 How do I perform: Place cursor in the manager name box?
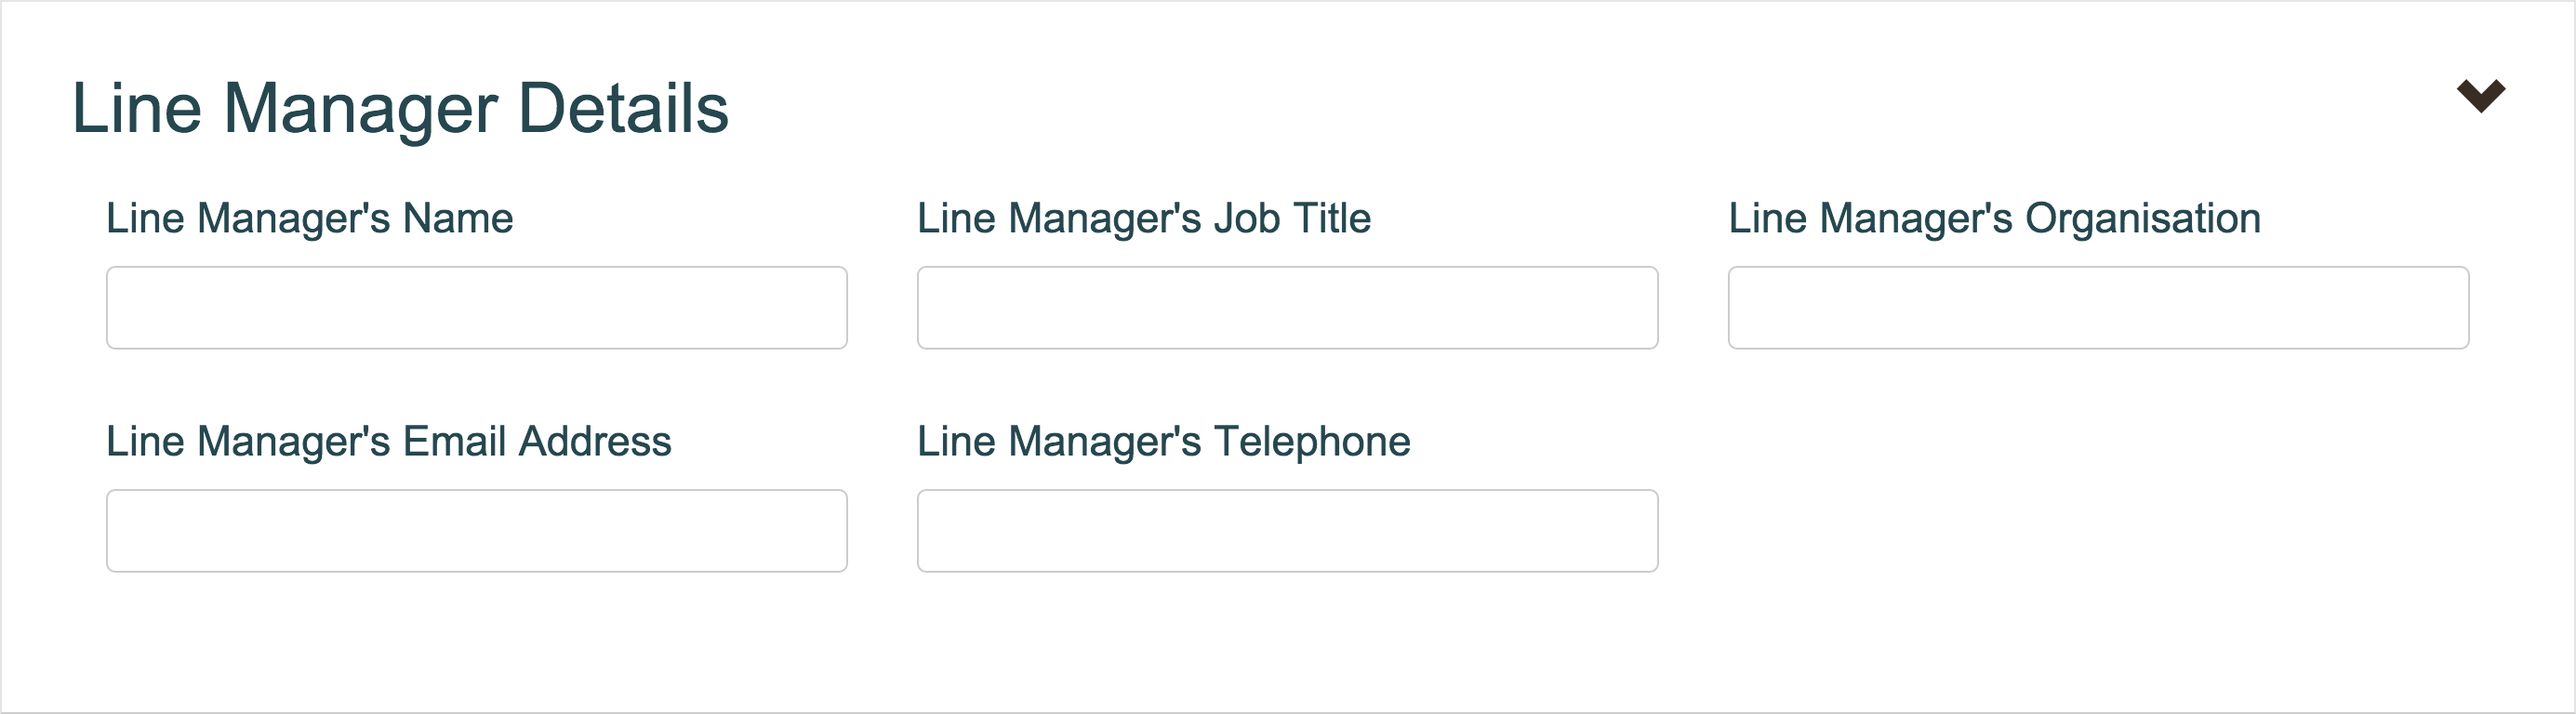click(476, 307)
